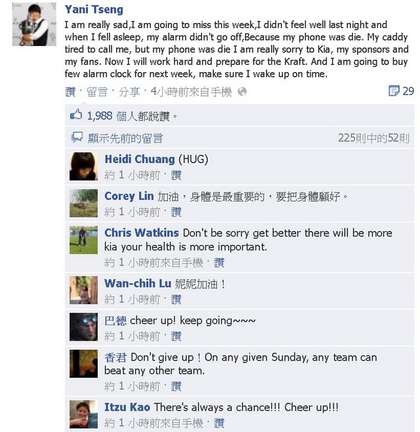Open Corey Lin's avatar thumbnail
The image size is (420, 432).
(x=84, y=203)
